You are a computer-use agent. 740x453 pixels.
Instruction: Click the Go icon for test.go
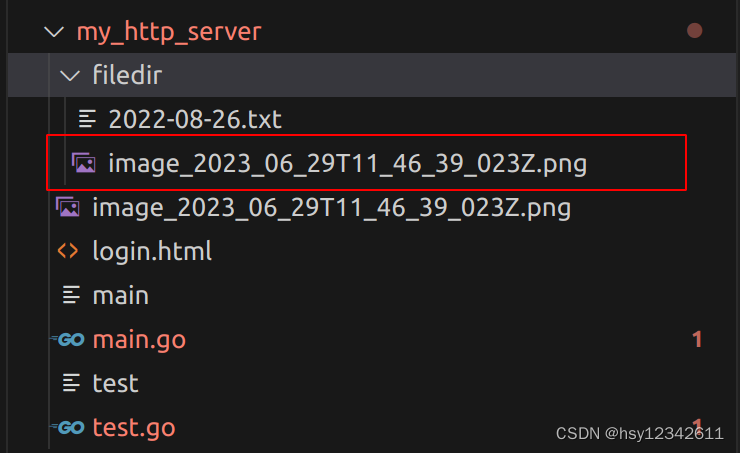[68, 428]
